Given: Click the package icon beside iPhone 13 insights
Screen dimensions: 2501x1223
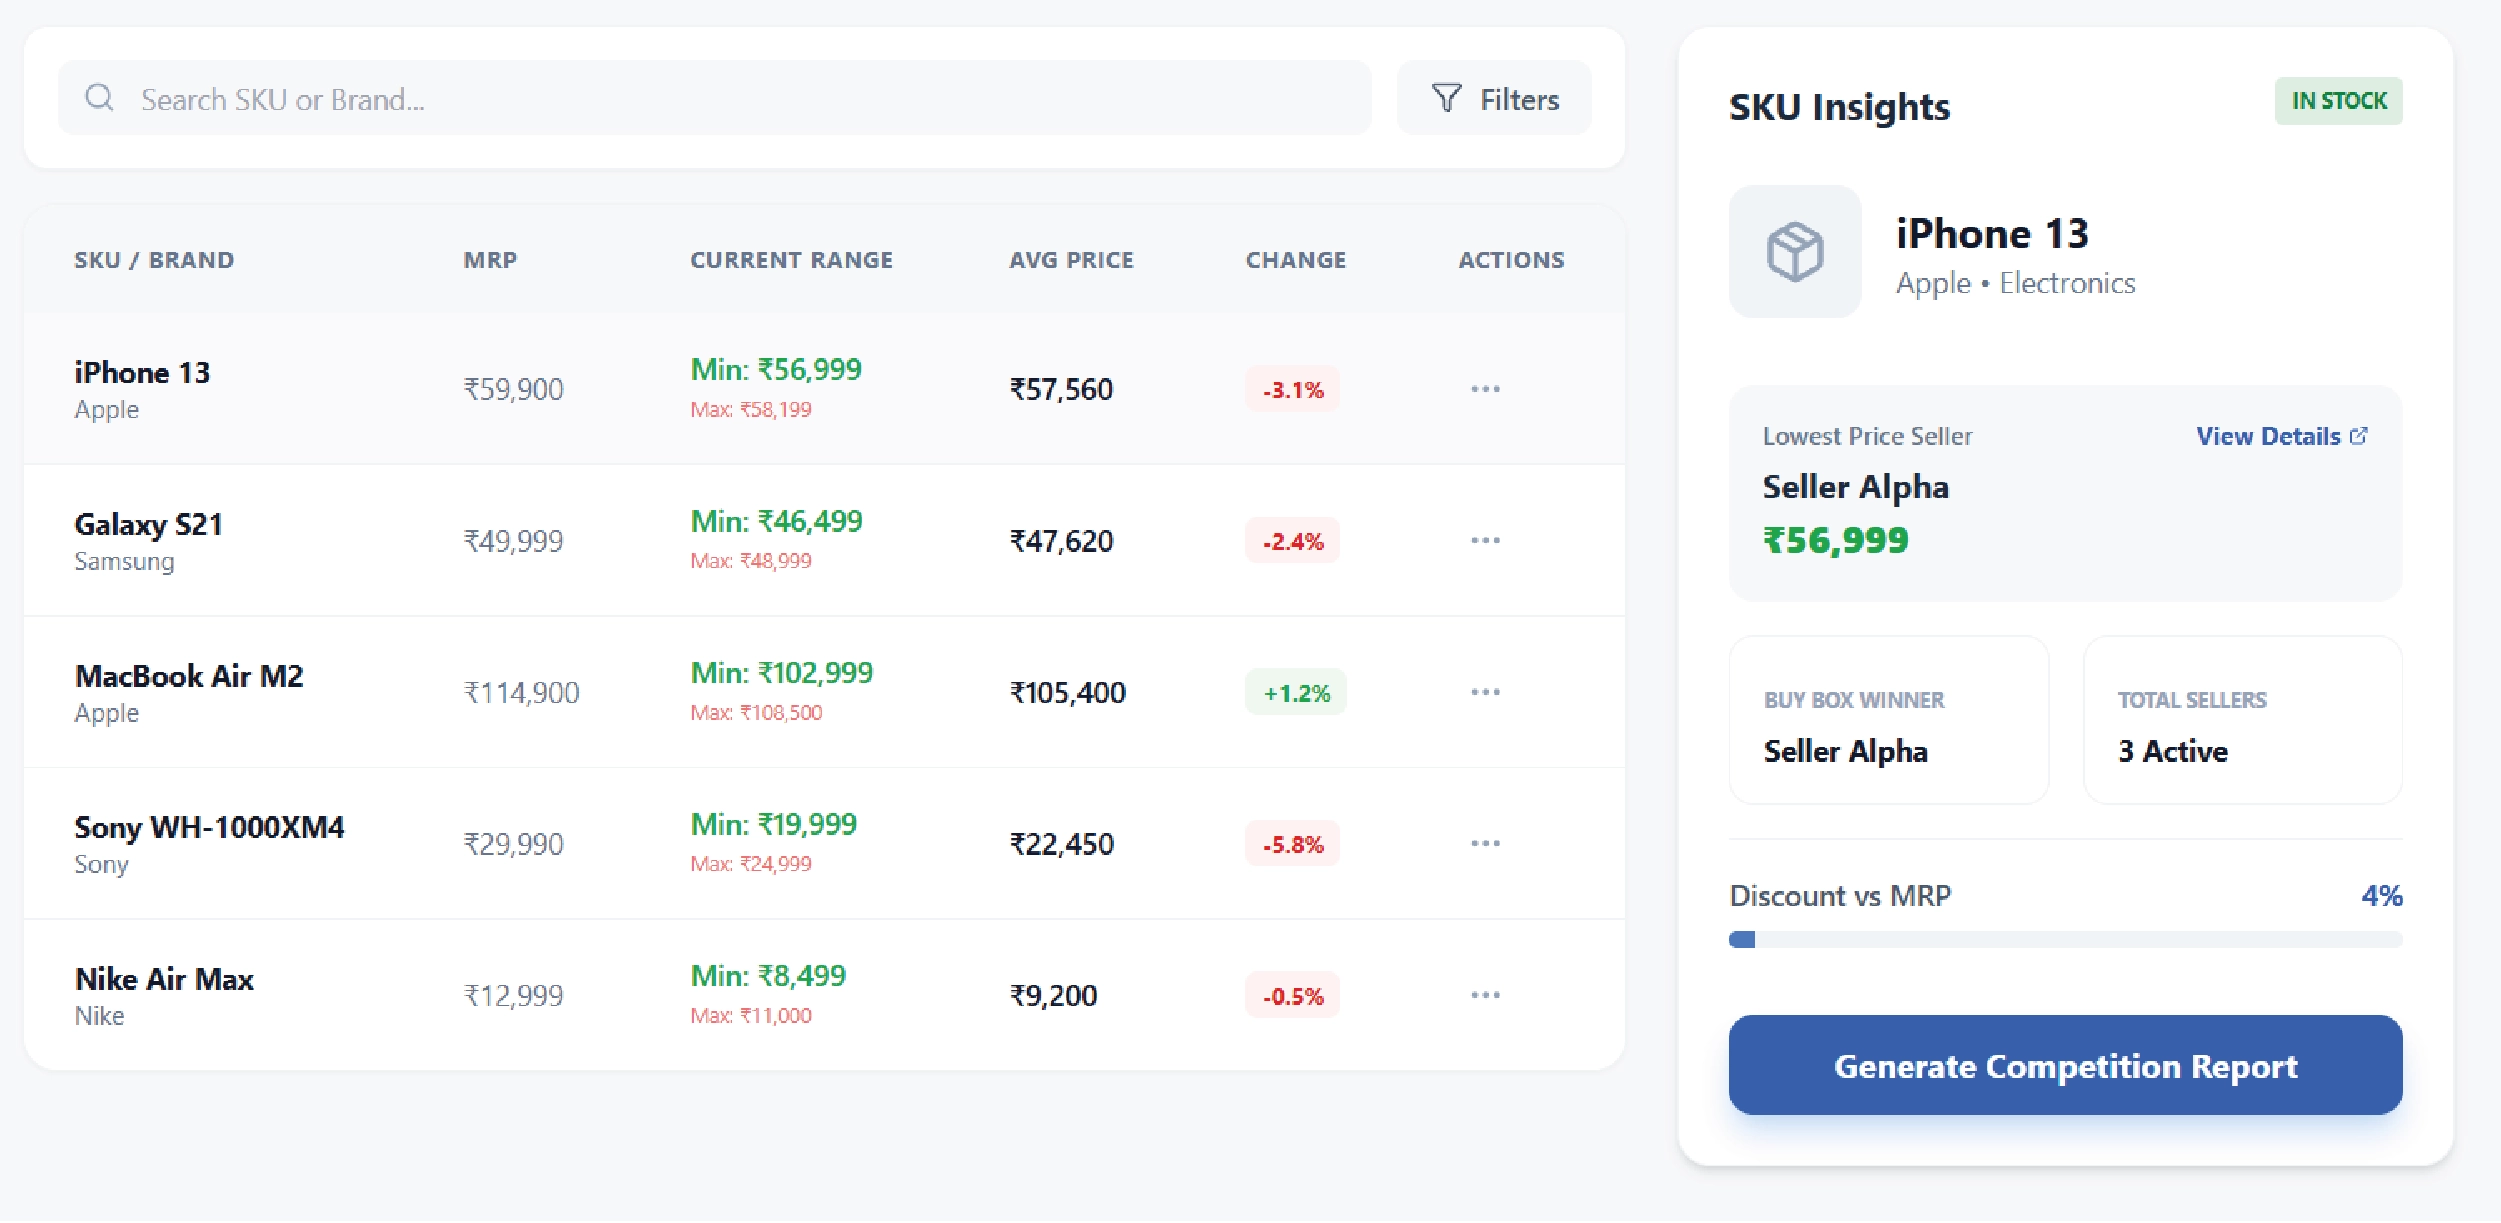Looking at the screenshot, I should click(x=1795, y=252).
